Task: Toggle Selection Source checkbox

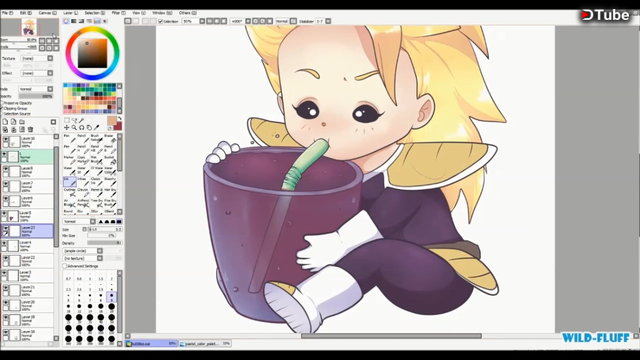Action: click(x=2, y=114)
